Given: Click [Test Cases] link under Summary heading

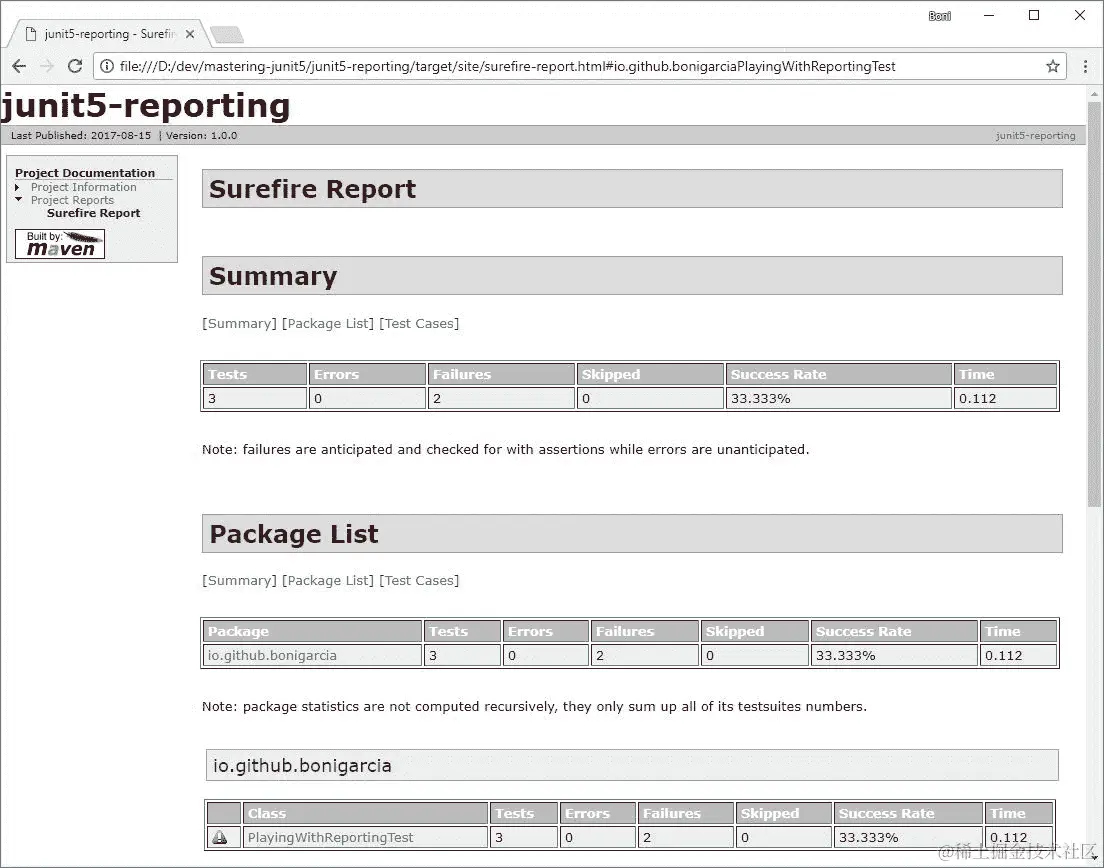Looking at the screenshot, I should pyautogui.click(x=419, y=323).
